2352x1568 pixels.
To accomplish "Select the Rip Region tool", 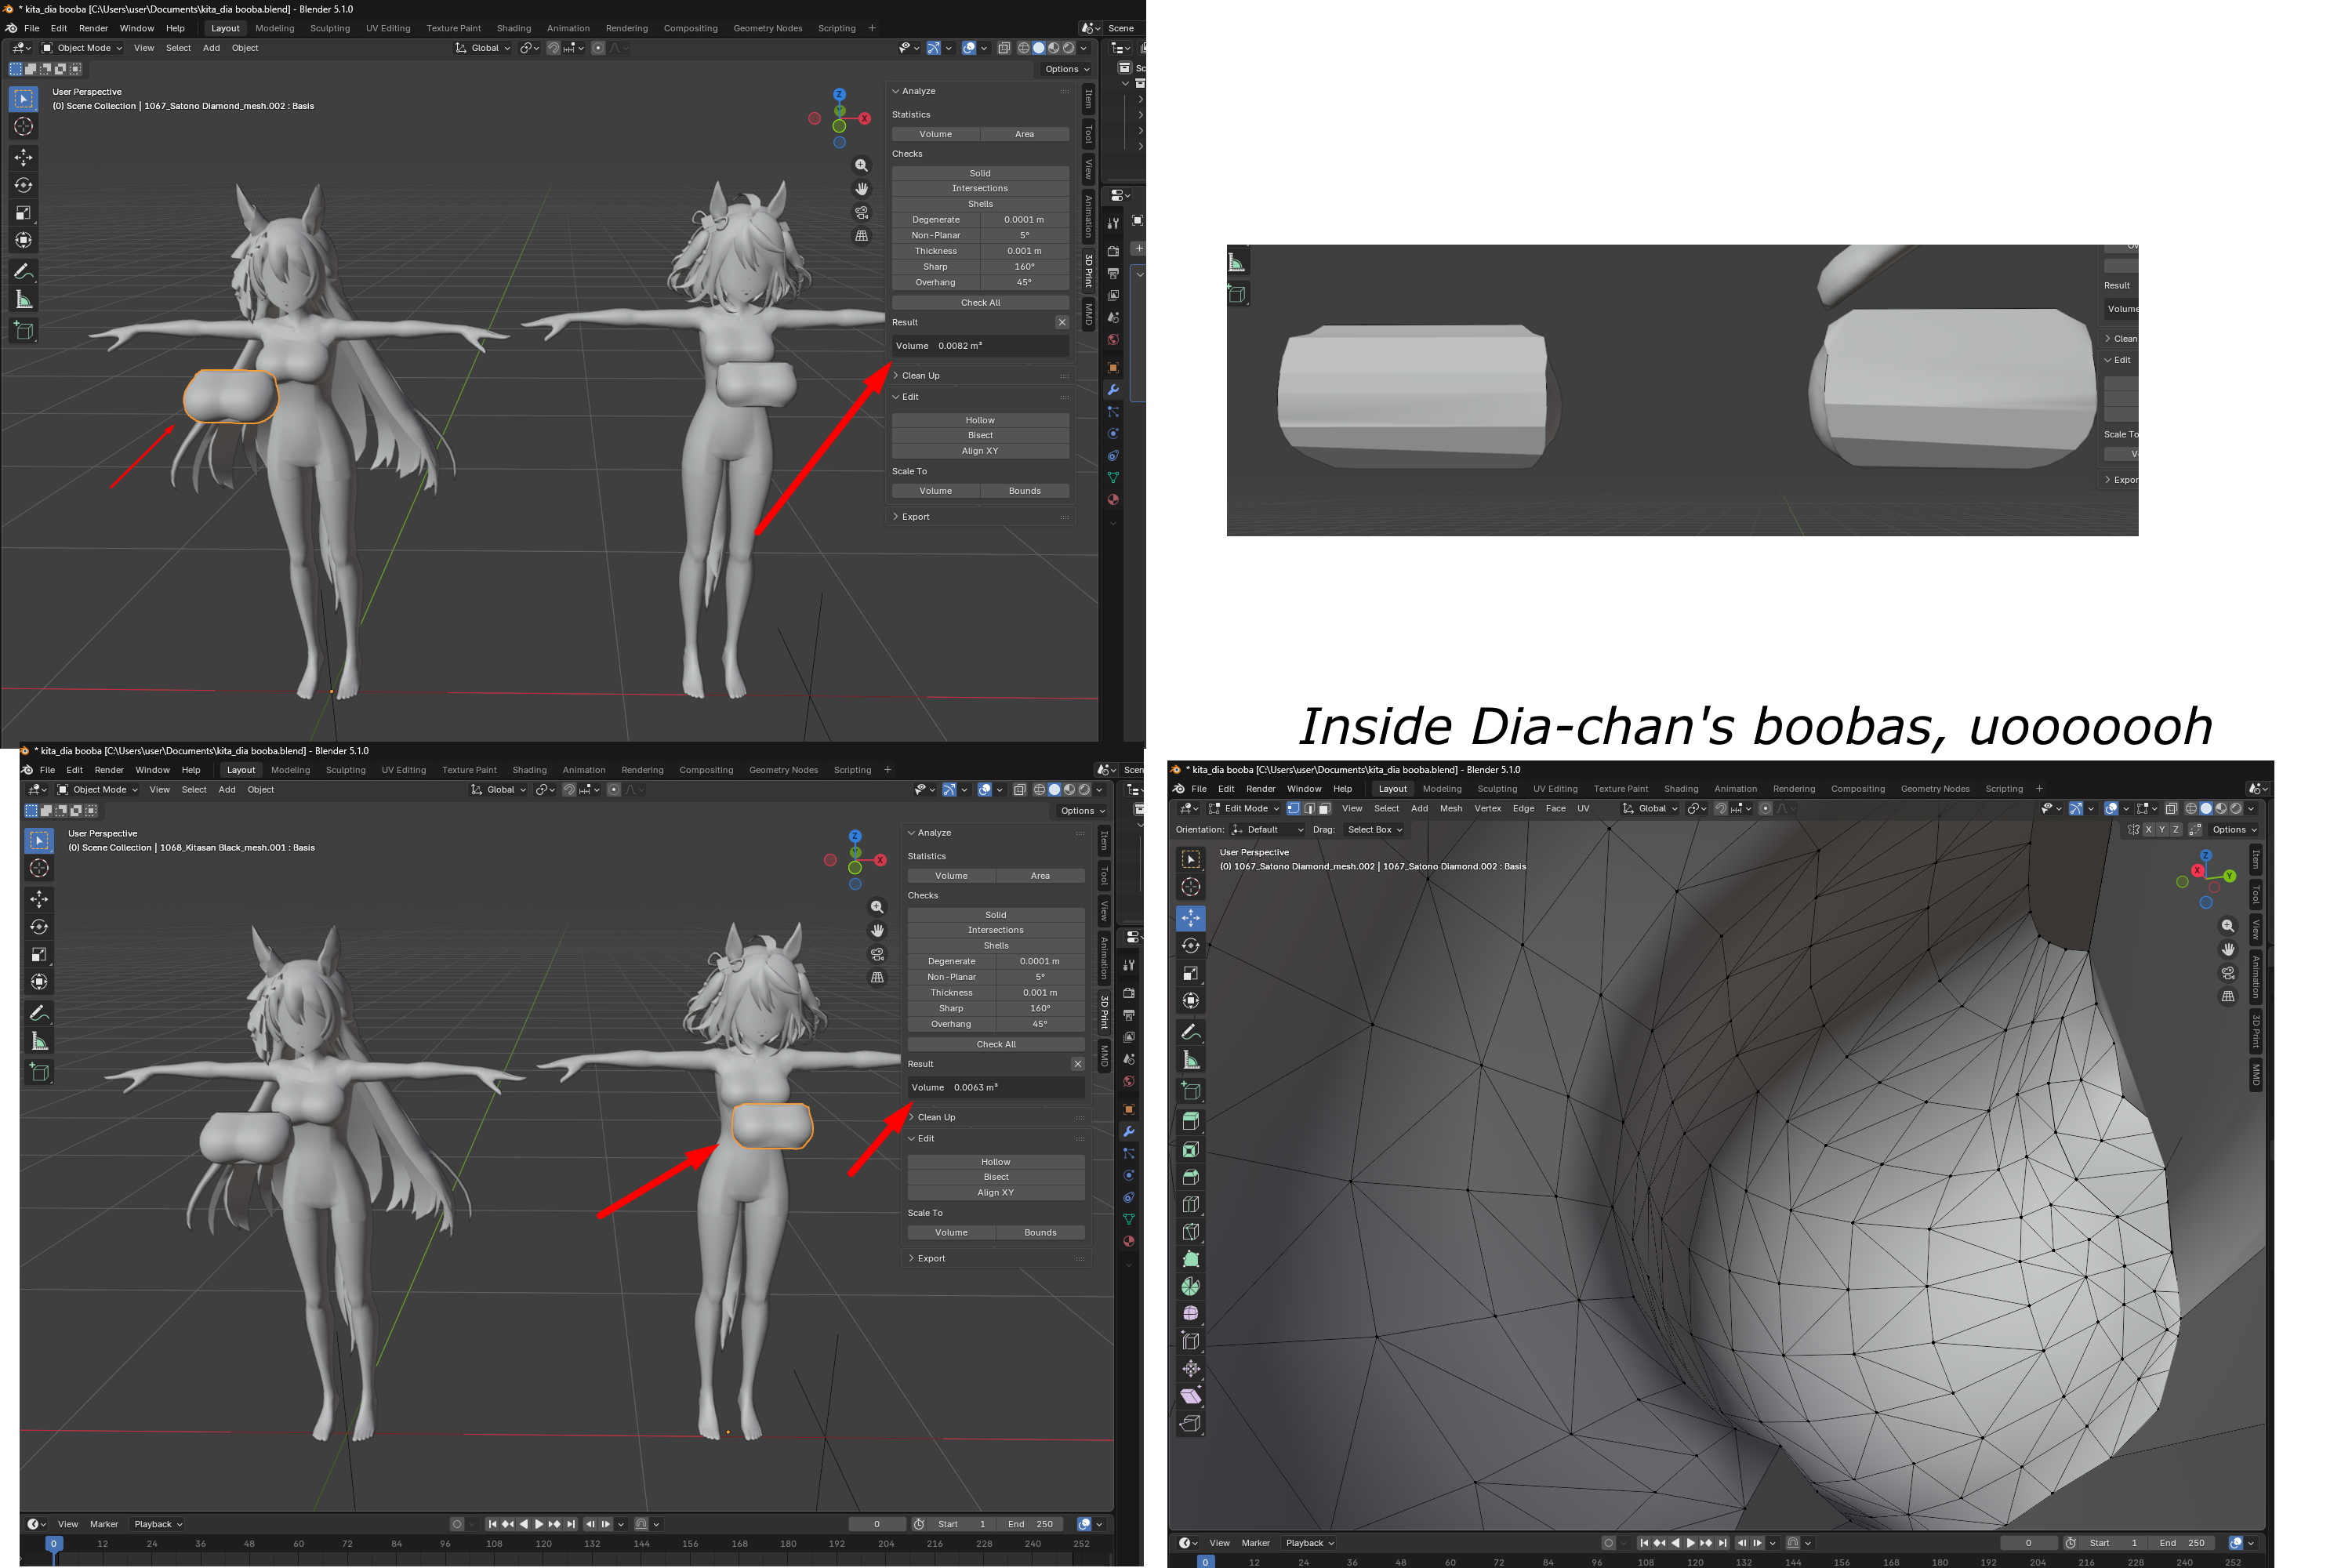I will (1190, 1423).
